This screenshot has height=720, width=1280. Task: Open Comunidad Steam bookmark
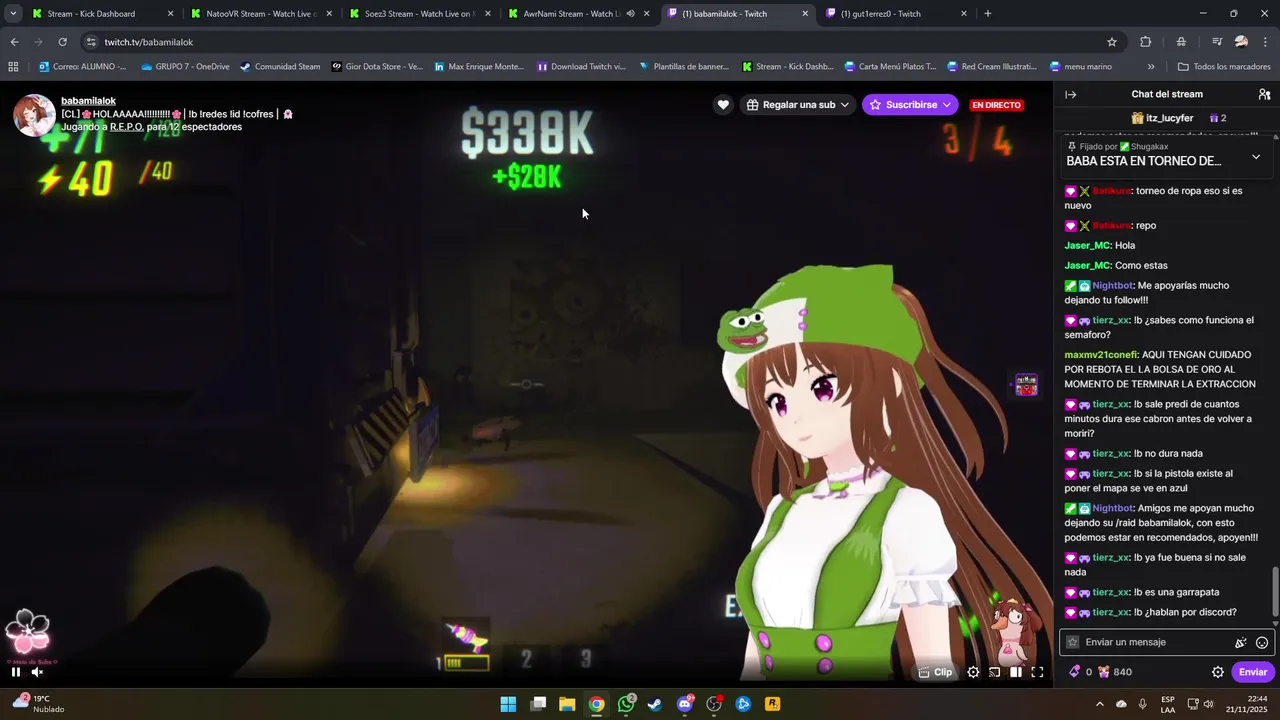pos(280,67)
